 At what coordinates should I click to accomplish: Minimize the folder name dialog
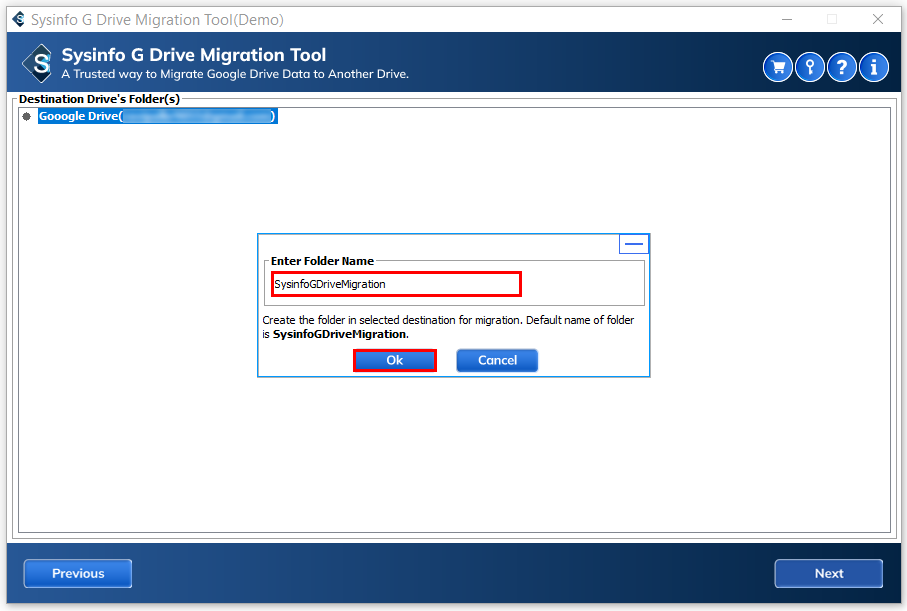pos(633,244)
